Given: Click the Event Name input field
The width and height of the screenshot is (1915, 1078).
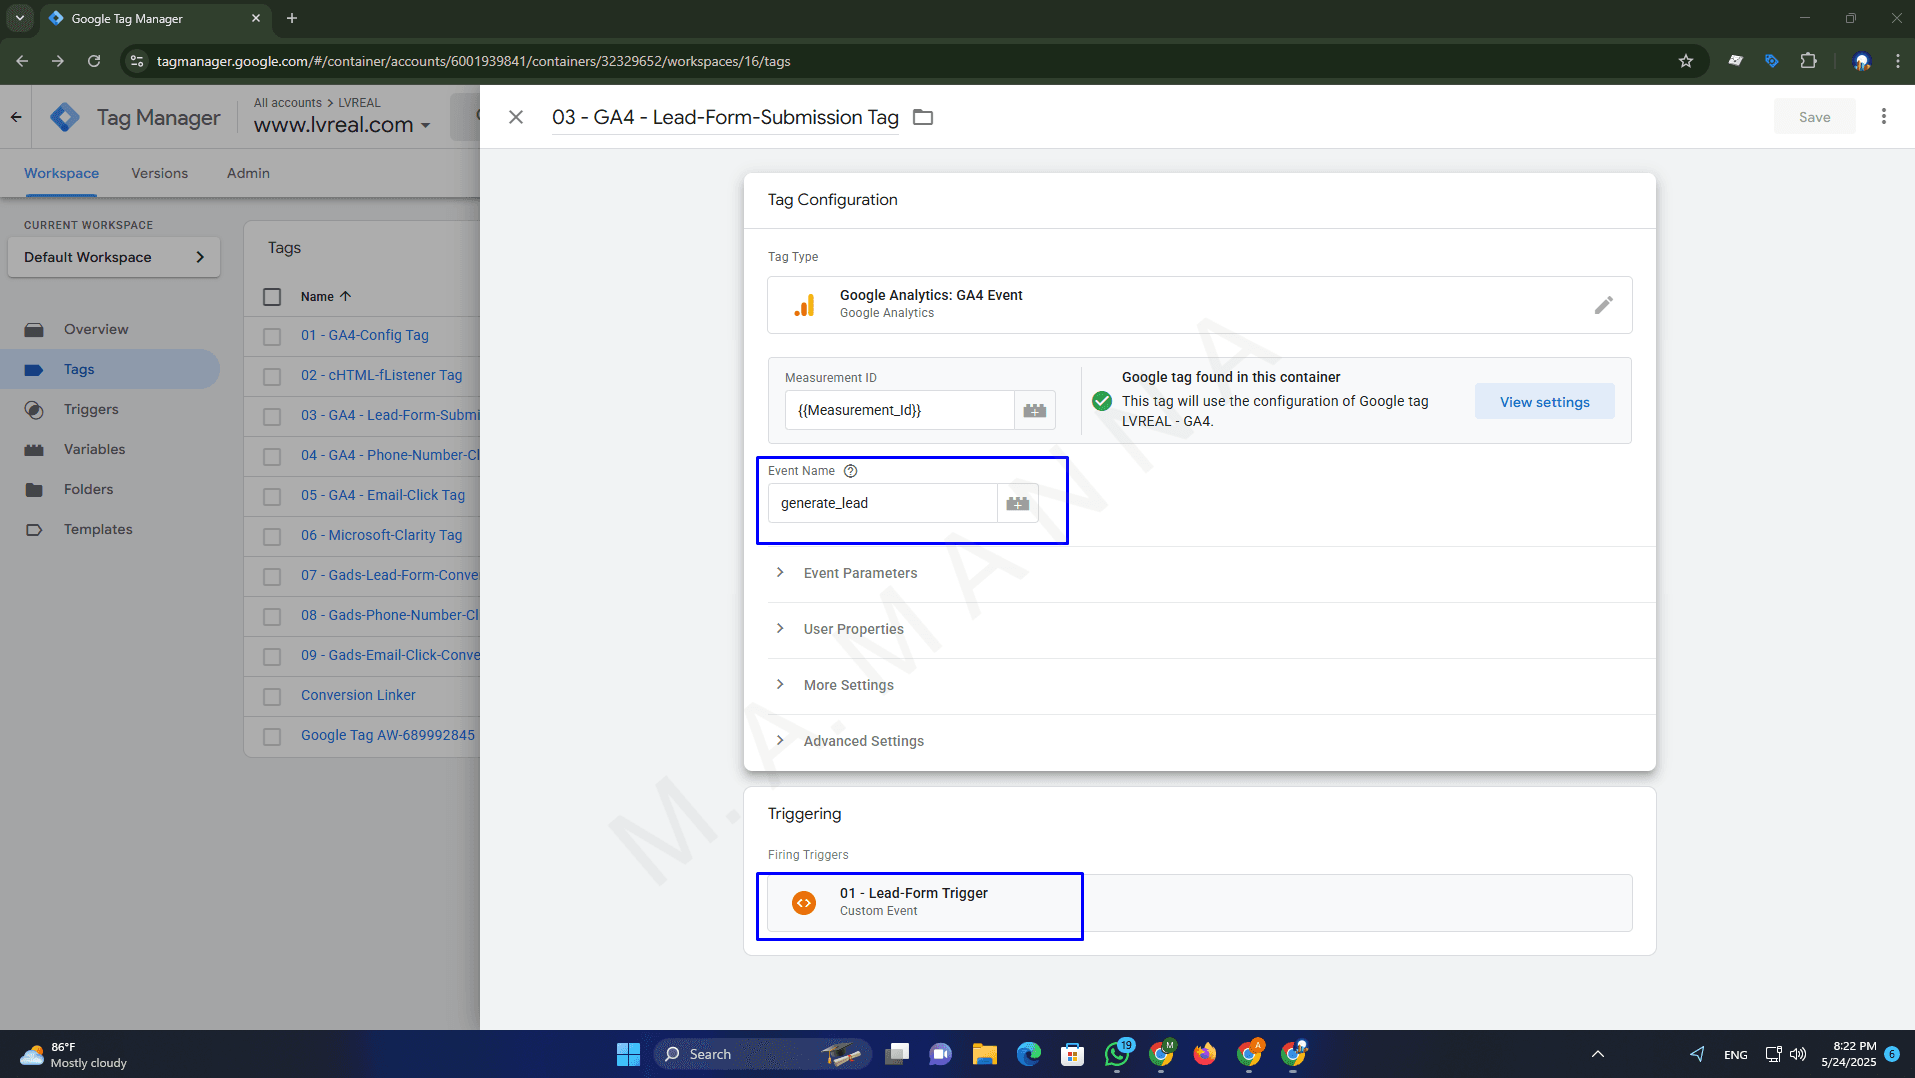Looking at the screenshot, I should 882,503.
